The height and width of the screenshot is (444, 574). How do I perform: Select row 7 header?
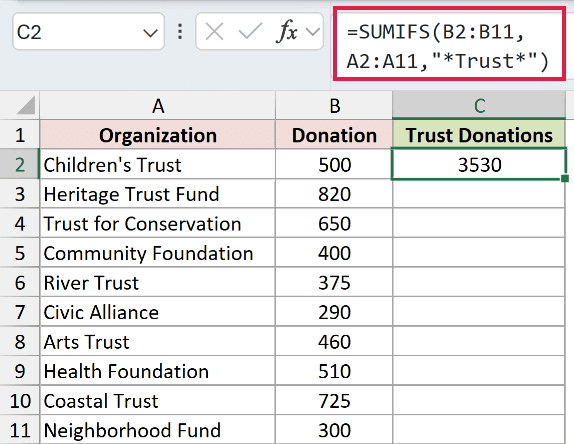point(20,312)
